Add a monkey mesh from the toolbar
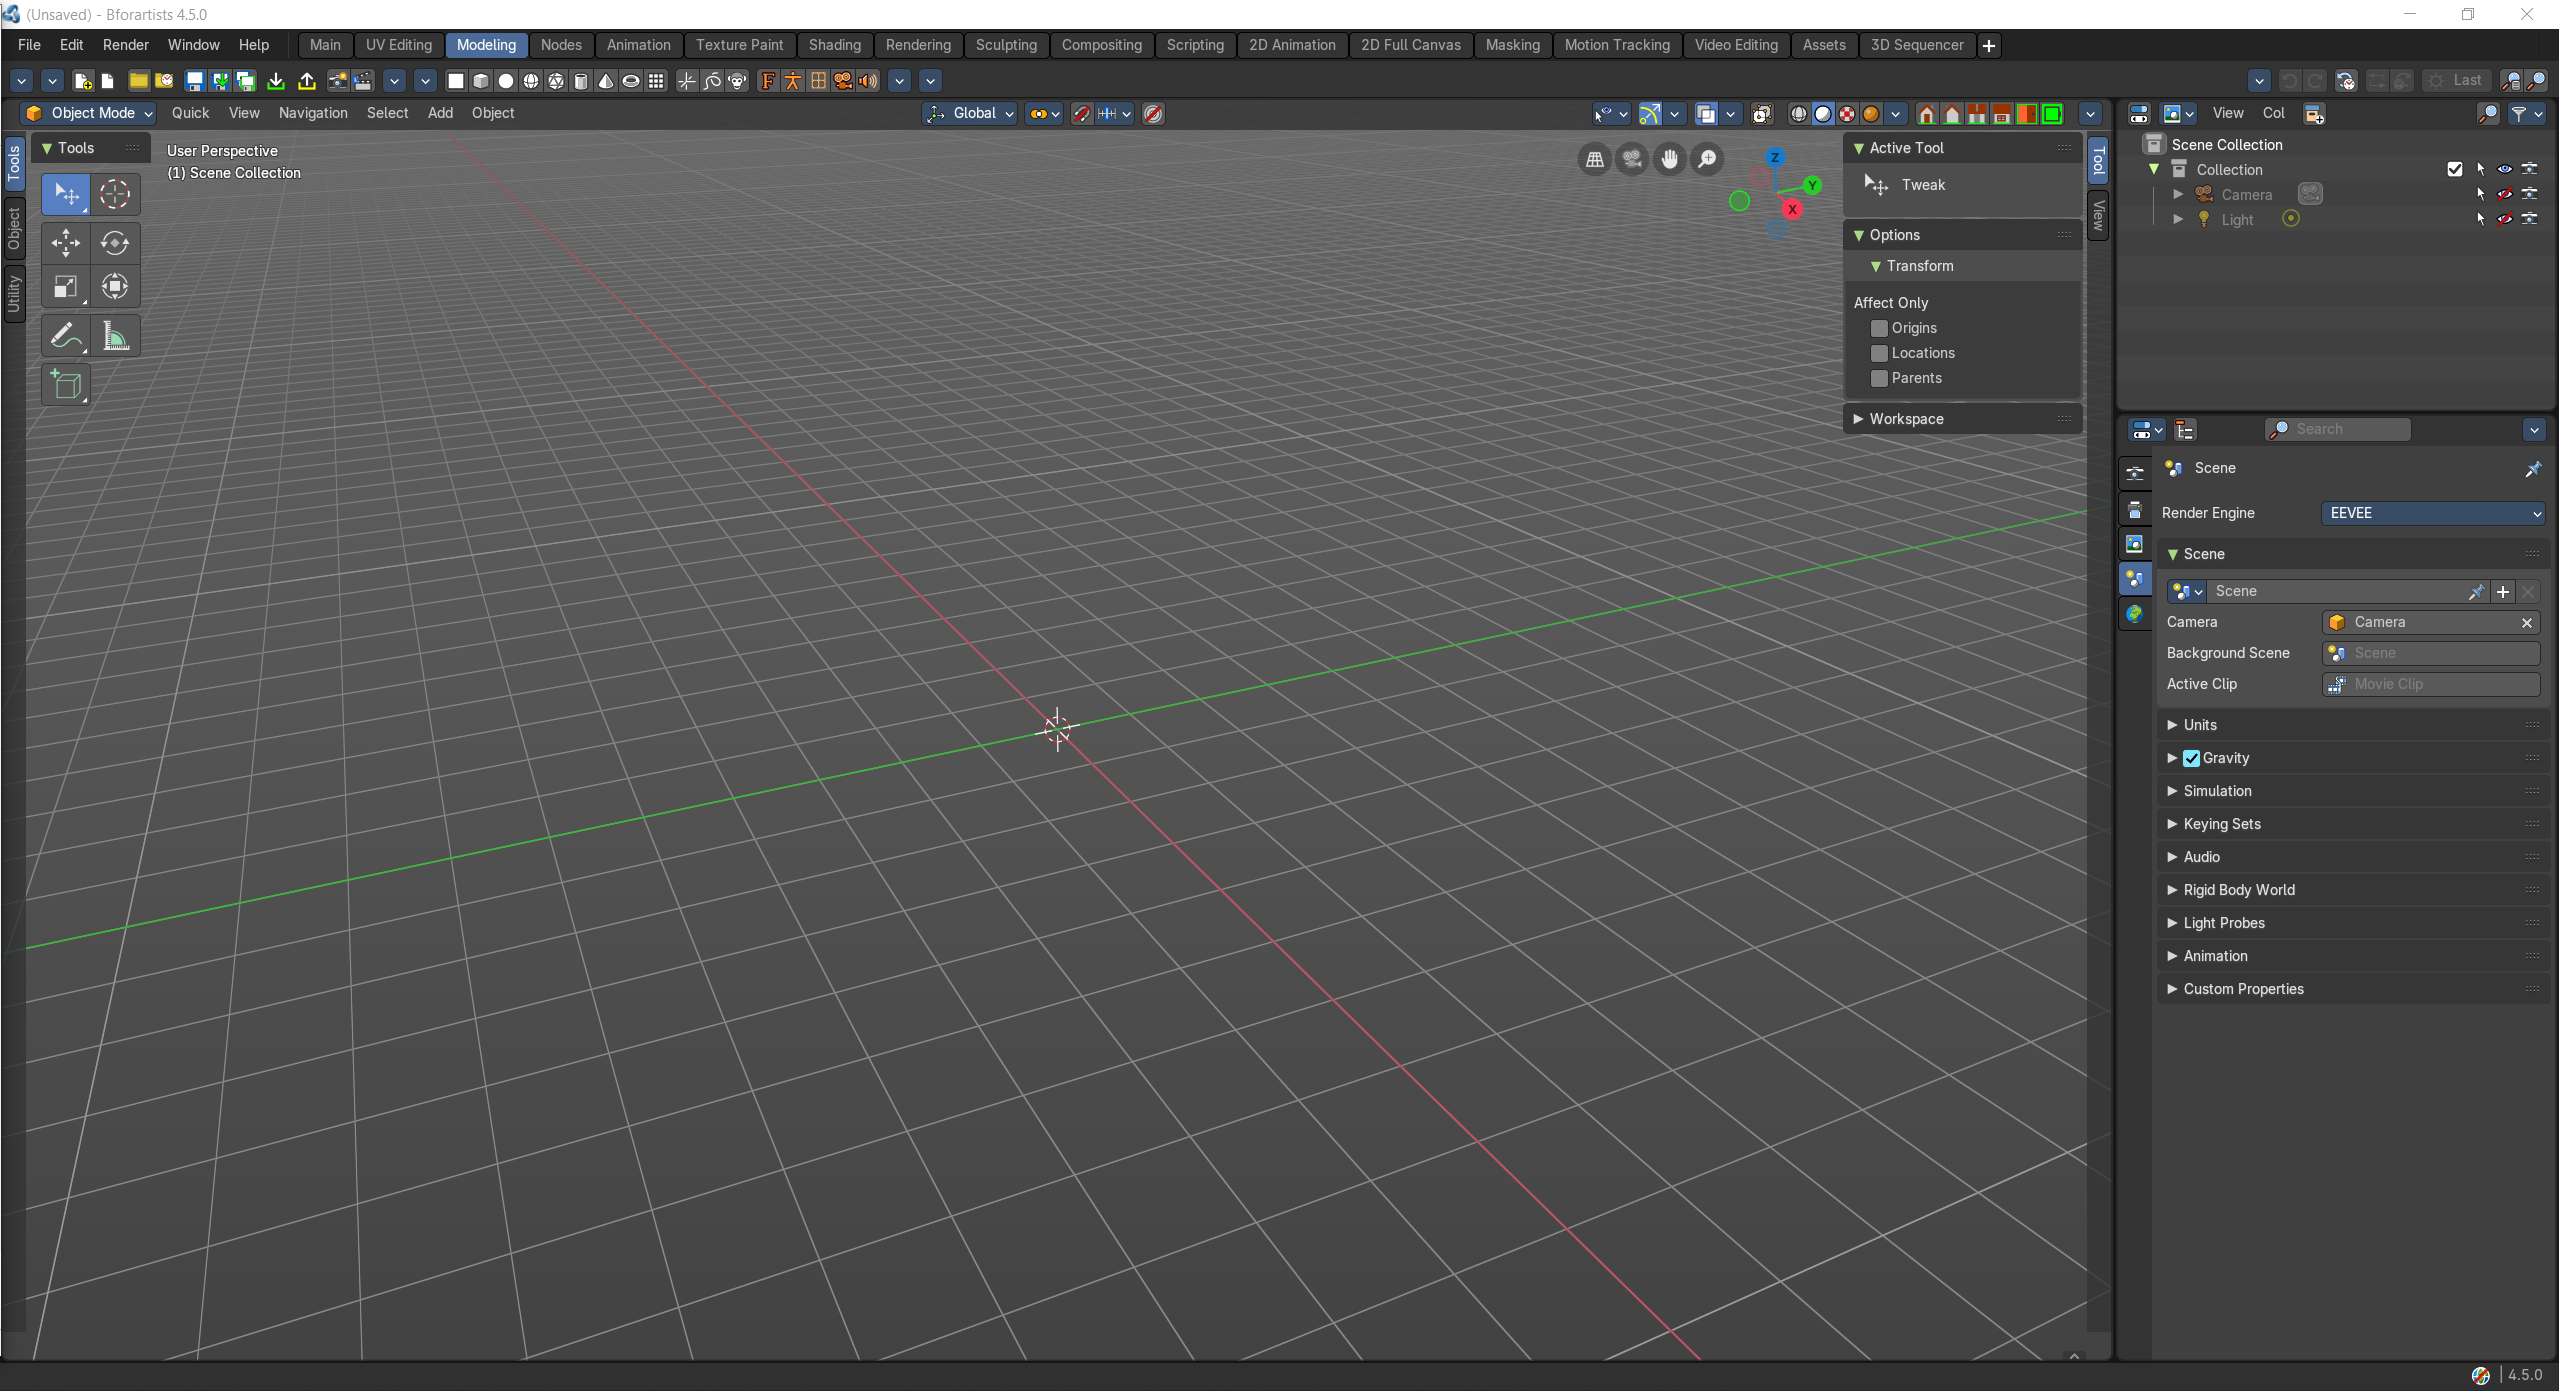Screen dimensions: 2559x1391 [x=737, y=81]
